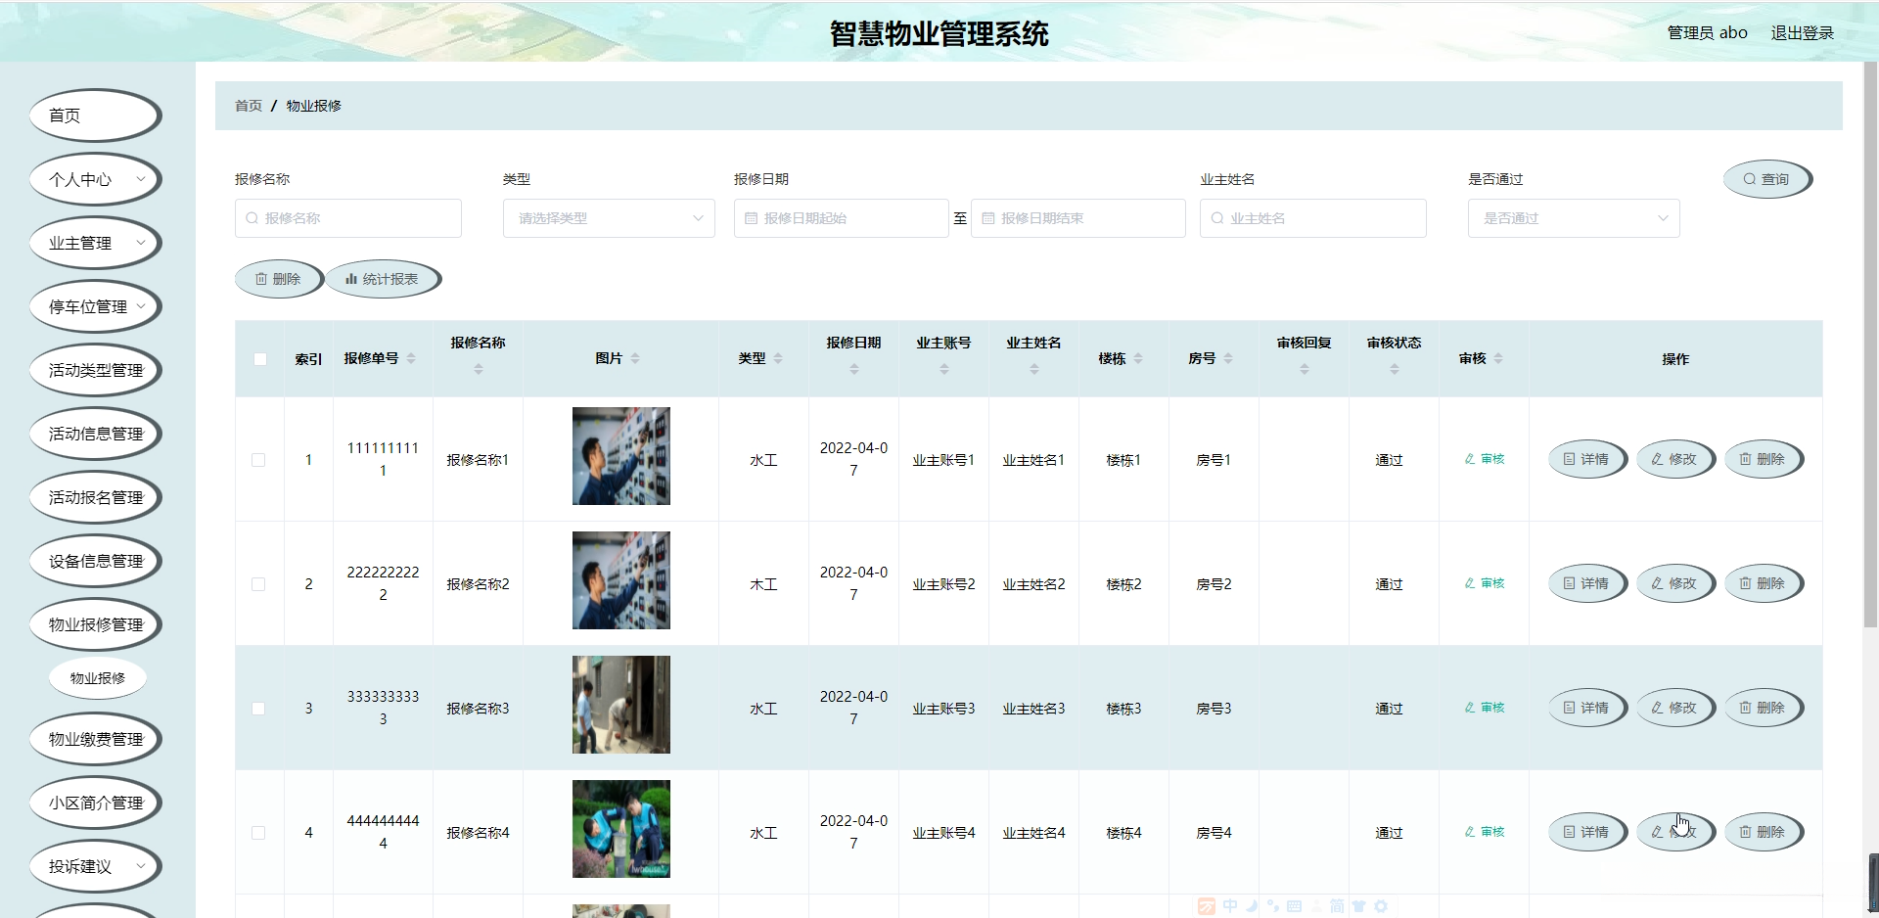1879x918 pixels.
Task: Check the checkbox for row 1
Action: click(258, 460)
